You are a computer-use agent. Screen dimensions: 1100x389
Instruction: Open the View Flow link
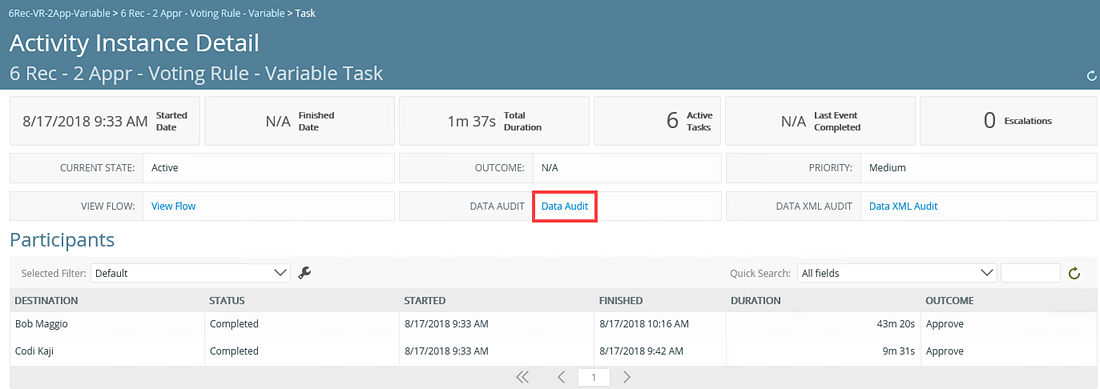173,206
